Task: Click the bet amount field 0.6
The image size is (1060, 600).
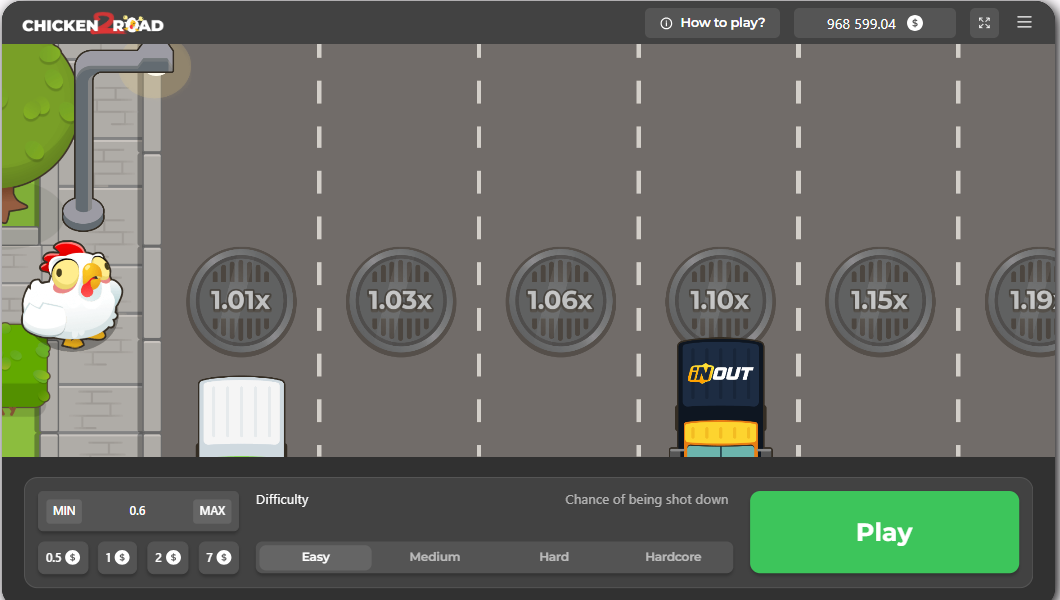Action: [x=138, y=511]
